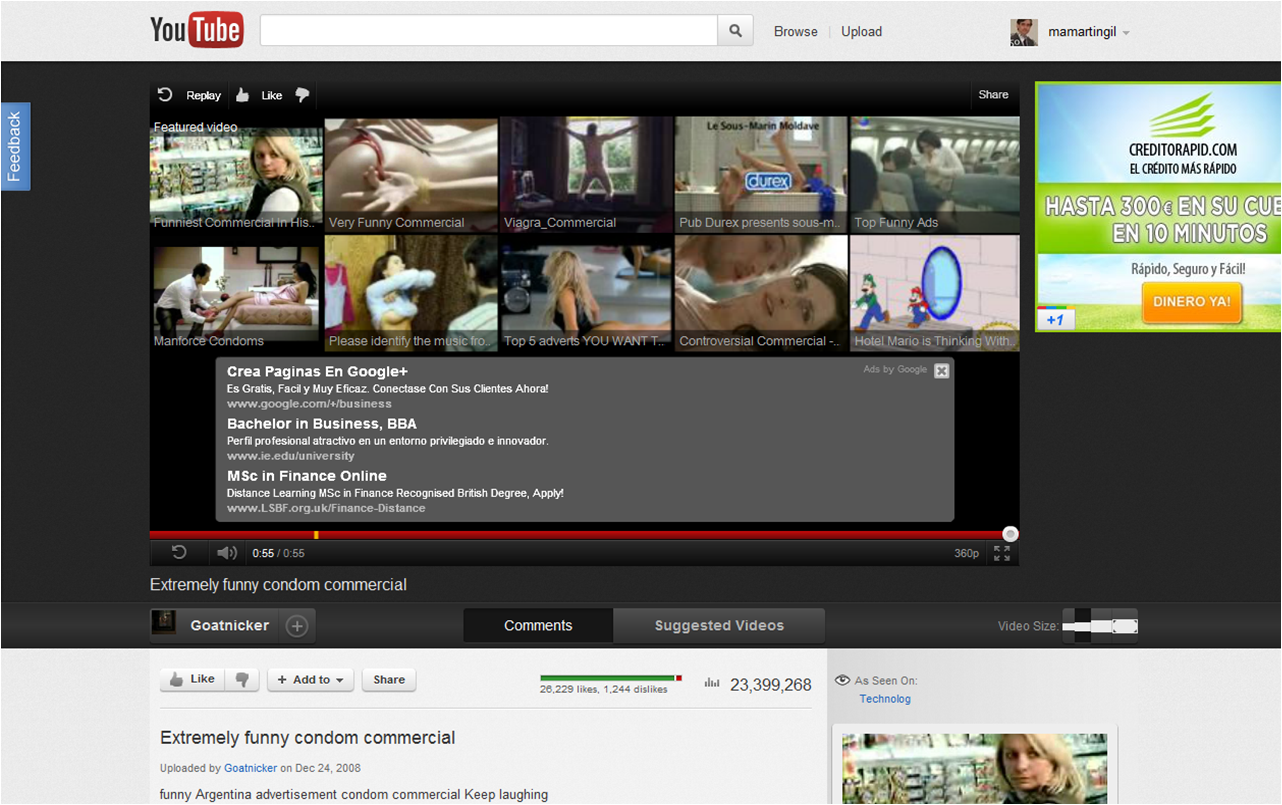Click the www.ie.edu/university ad URL
This screenshot has width=1282, height=805.
tap(291, 456)
